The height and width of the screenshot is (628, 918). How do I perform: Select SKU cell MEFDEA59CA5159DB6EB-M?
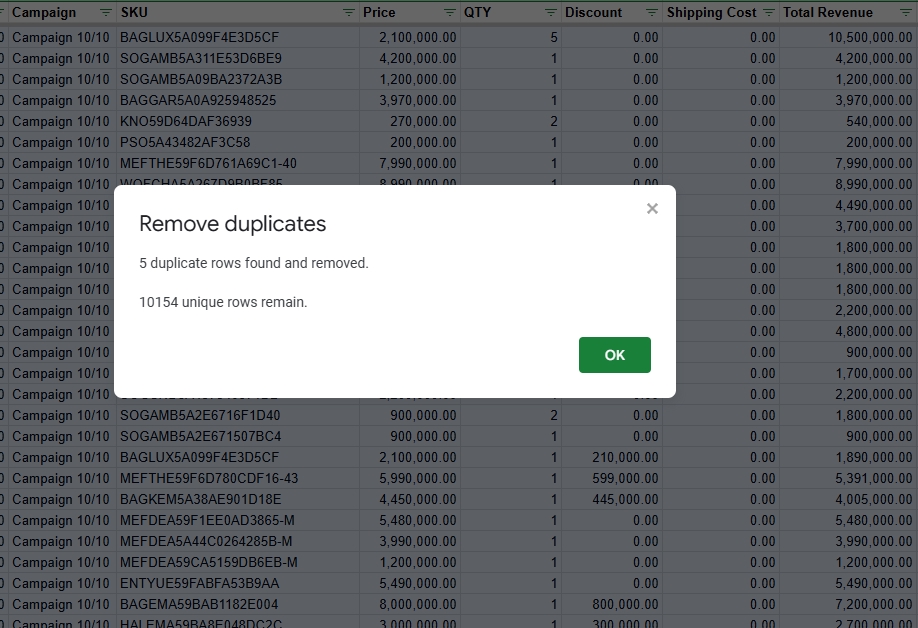click(x=238, y=563)
